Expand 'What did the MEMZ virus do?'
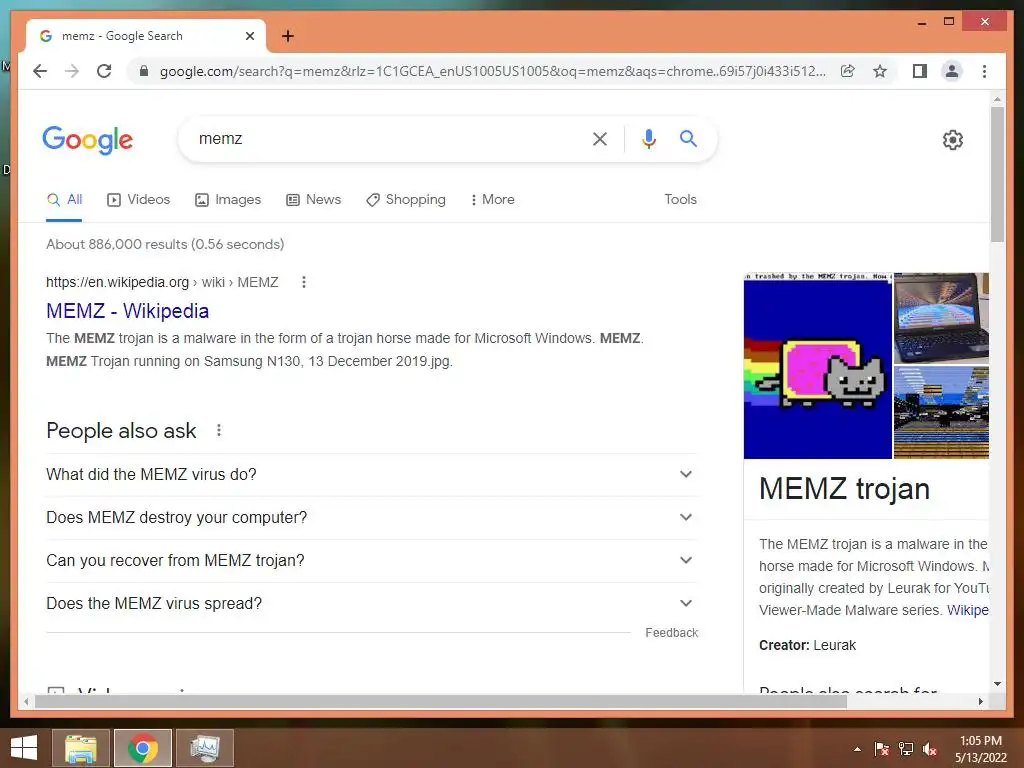Screen dimensions: 1024x768 pos(372,475)
